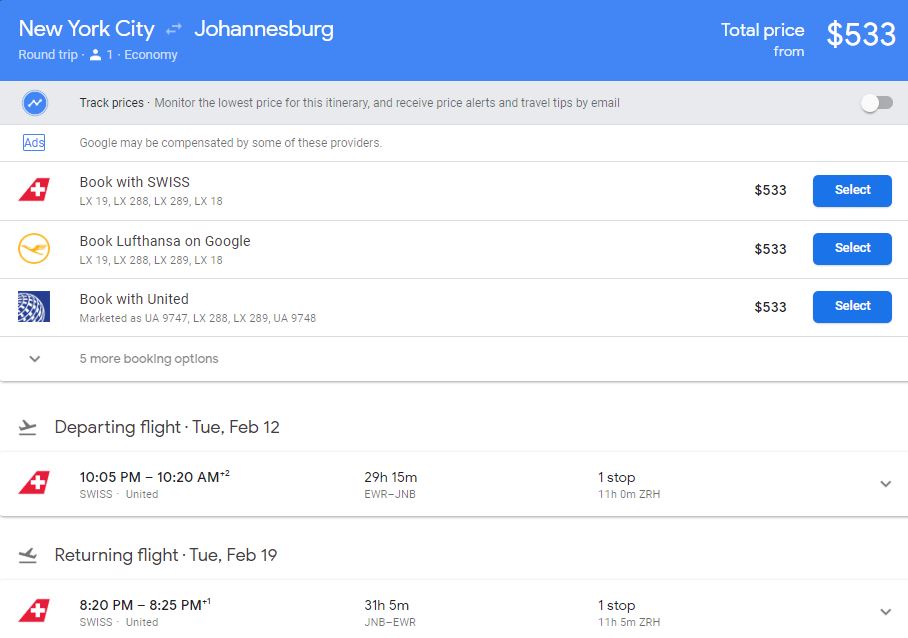Click the United globe logo icon
The width and height of the screenshot is (908, 638).
pyautogui.click(x=34, y=306)
